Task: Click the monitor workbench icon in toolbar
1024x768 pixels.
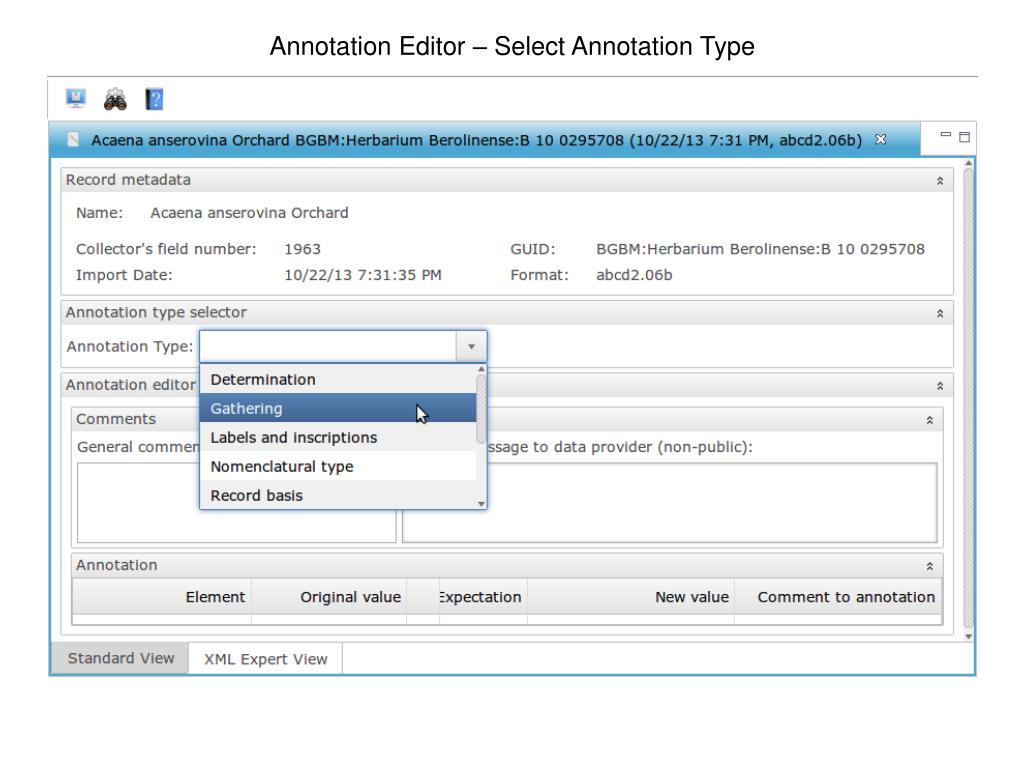Action: coord(76,99)
